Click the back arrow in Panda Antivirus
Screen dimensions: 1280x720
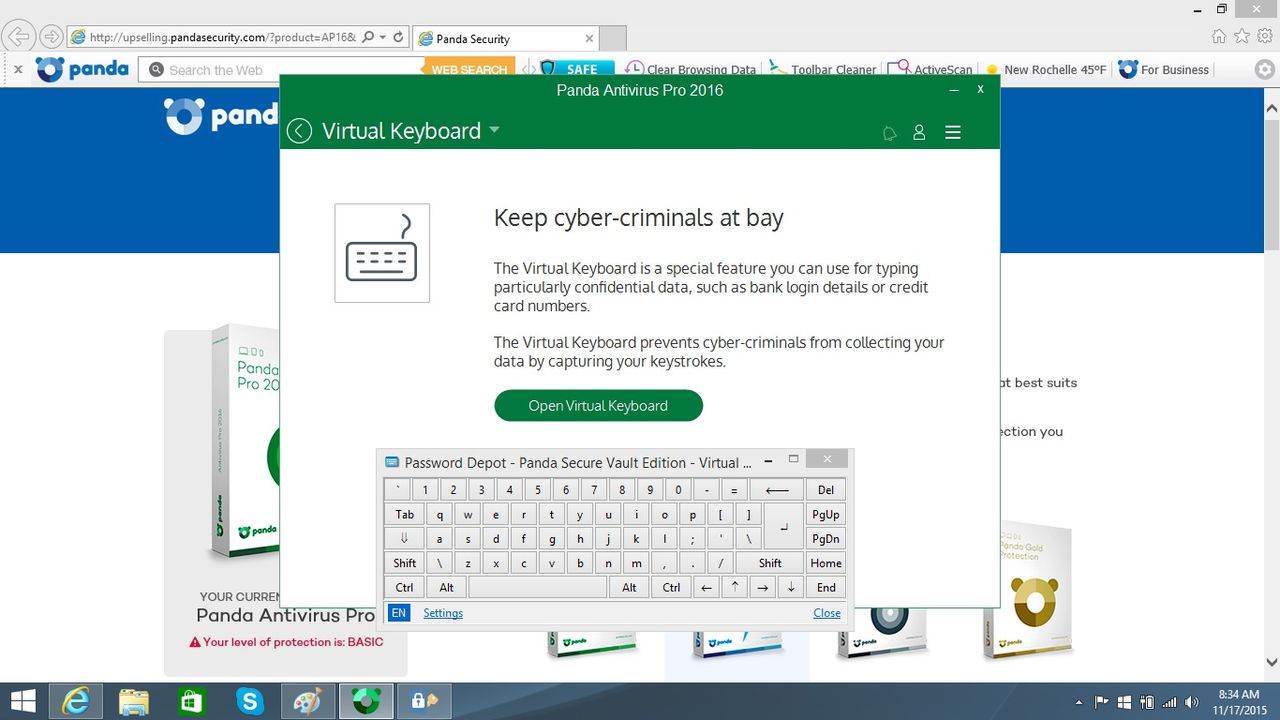pos(299,131)
